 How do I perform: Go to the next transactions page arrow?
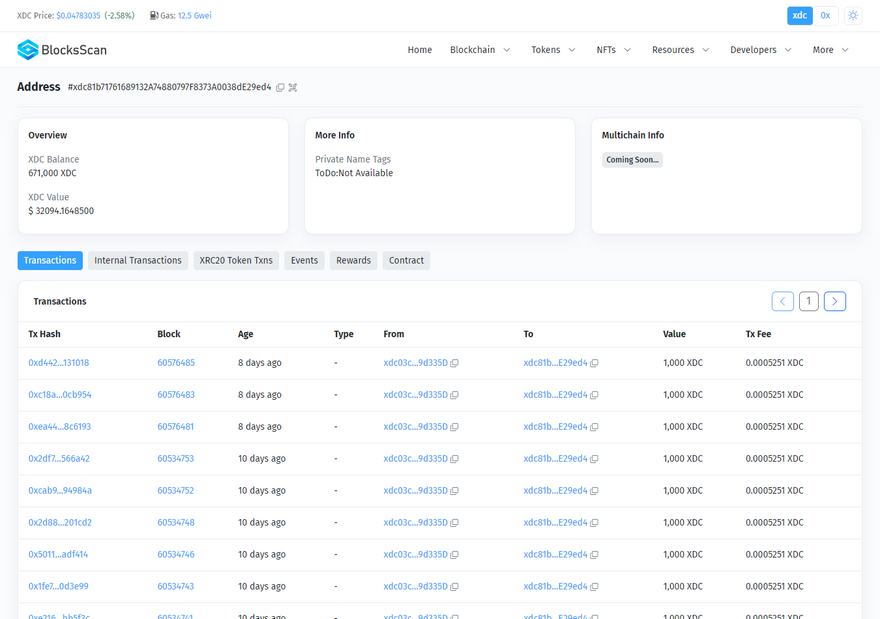tap(835, 301)
